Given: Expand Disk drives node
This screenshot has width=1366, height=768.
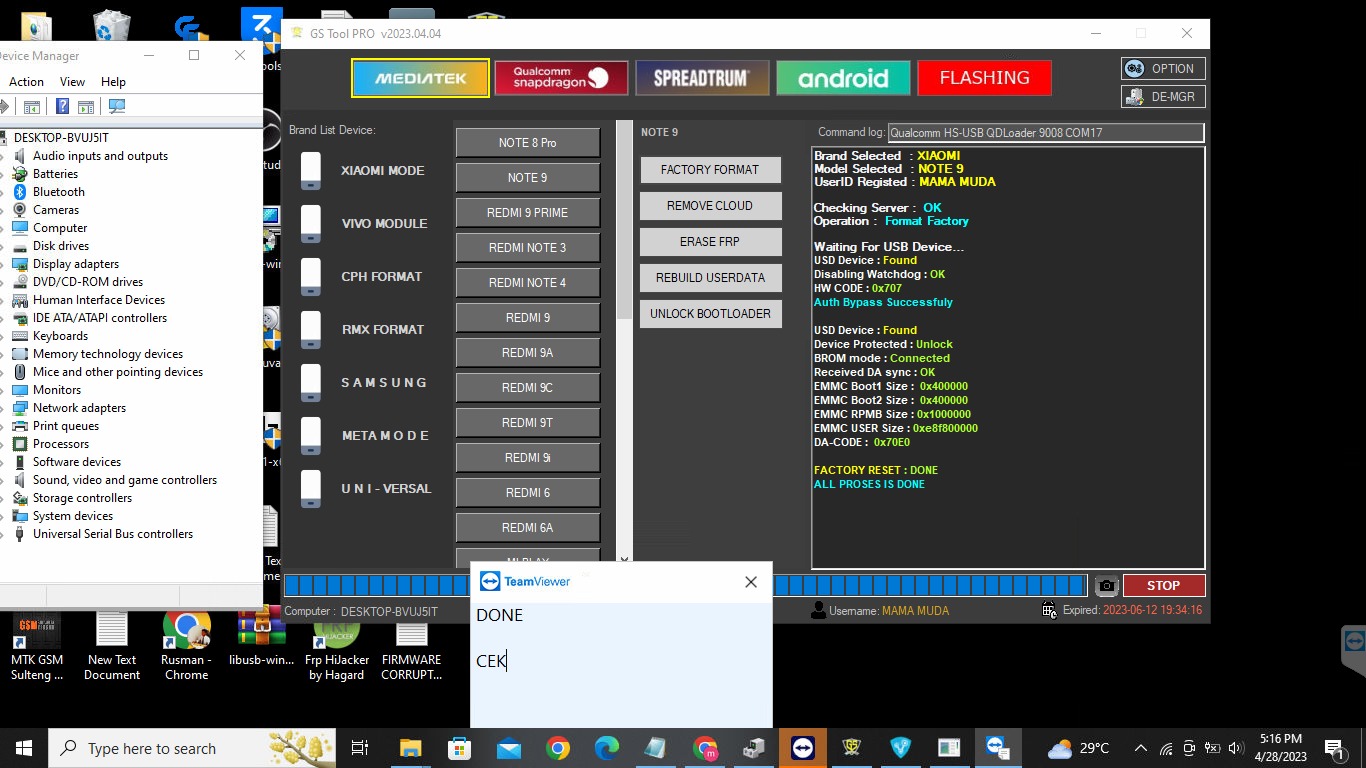Looking at the screenshot, I should coord(3,246).
